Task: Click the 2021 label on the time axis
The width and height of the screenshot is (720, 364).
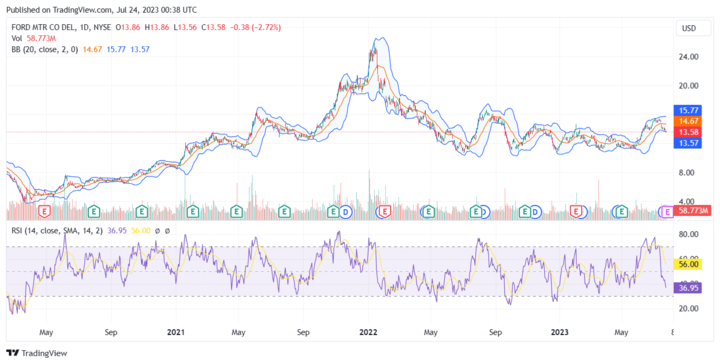Action: (x=175, y=332)
